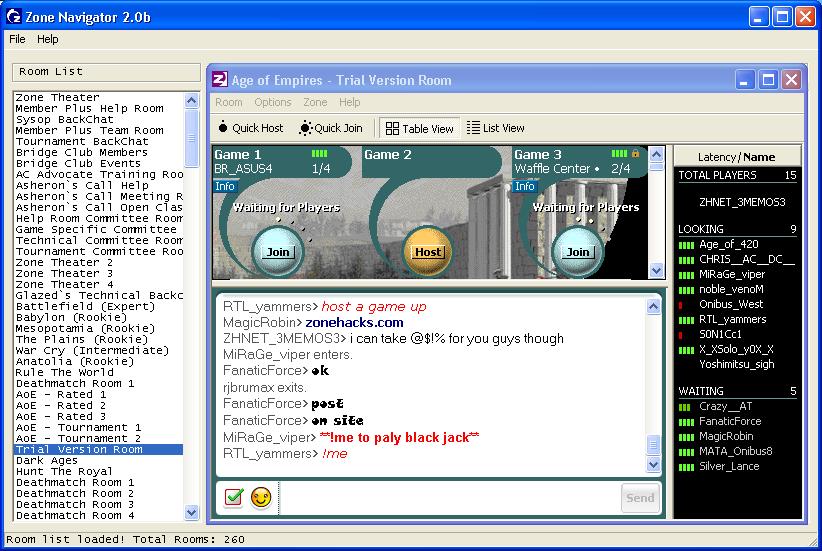Open the Room menu in the Age of Empires window
The width and height of the screenshot is (822, 551).
point(229,102)
